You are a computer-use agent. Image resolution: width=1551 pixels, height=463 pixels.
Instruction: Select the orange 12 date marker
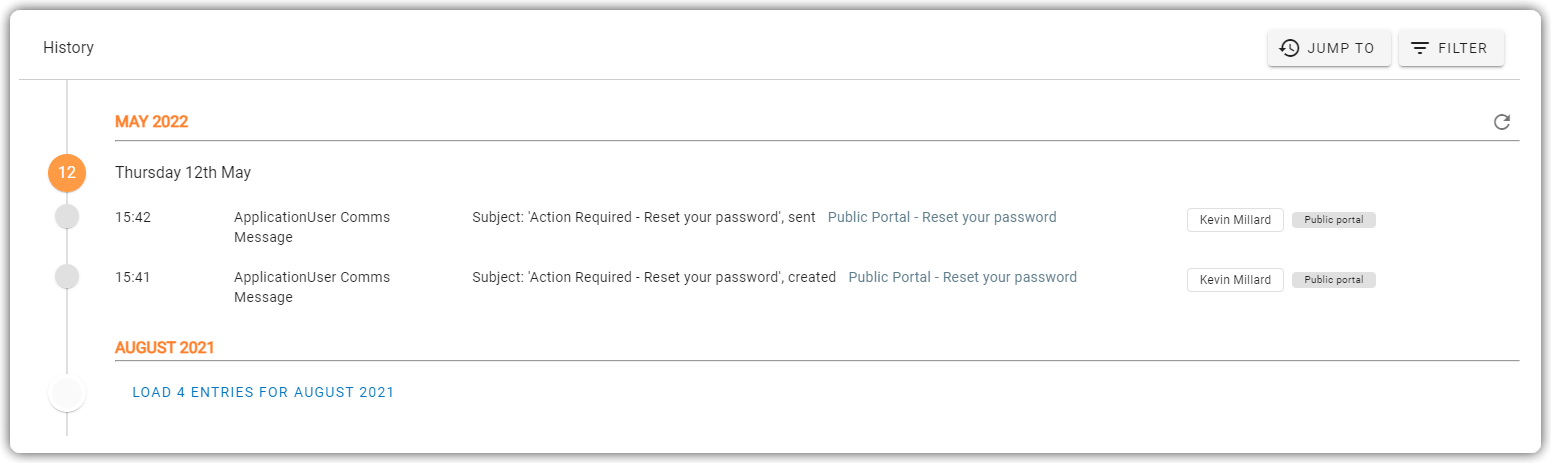(x=67, y=173)
